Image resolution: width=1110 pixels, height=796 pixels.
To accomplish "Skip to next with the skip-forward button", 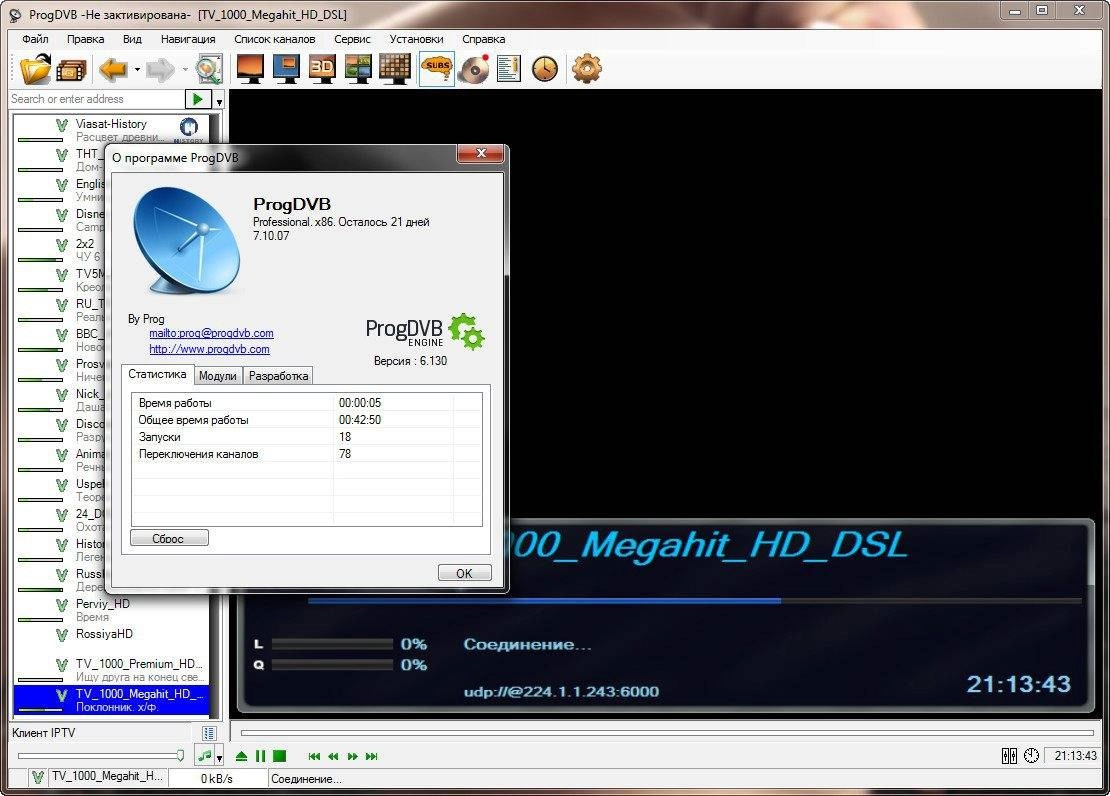I will click(372, 756).
